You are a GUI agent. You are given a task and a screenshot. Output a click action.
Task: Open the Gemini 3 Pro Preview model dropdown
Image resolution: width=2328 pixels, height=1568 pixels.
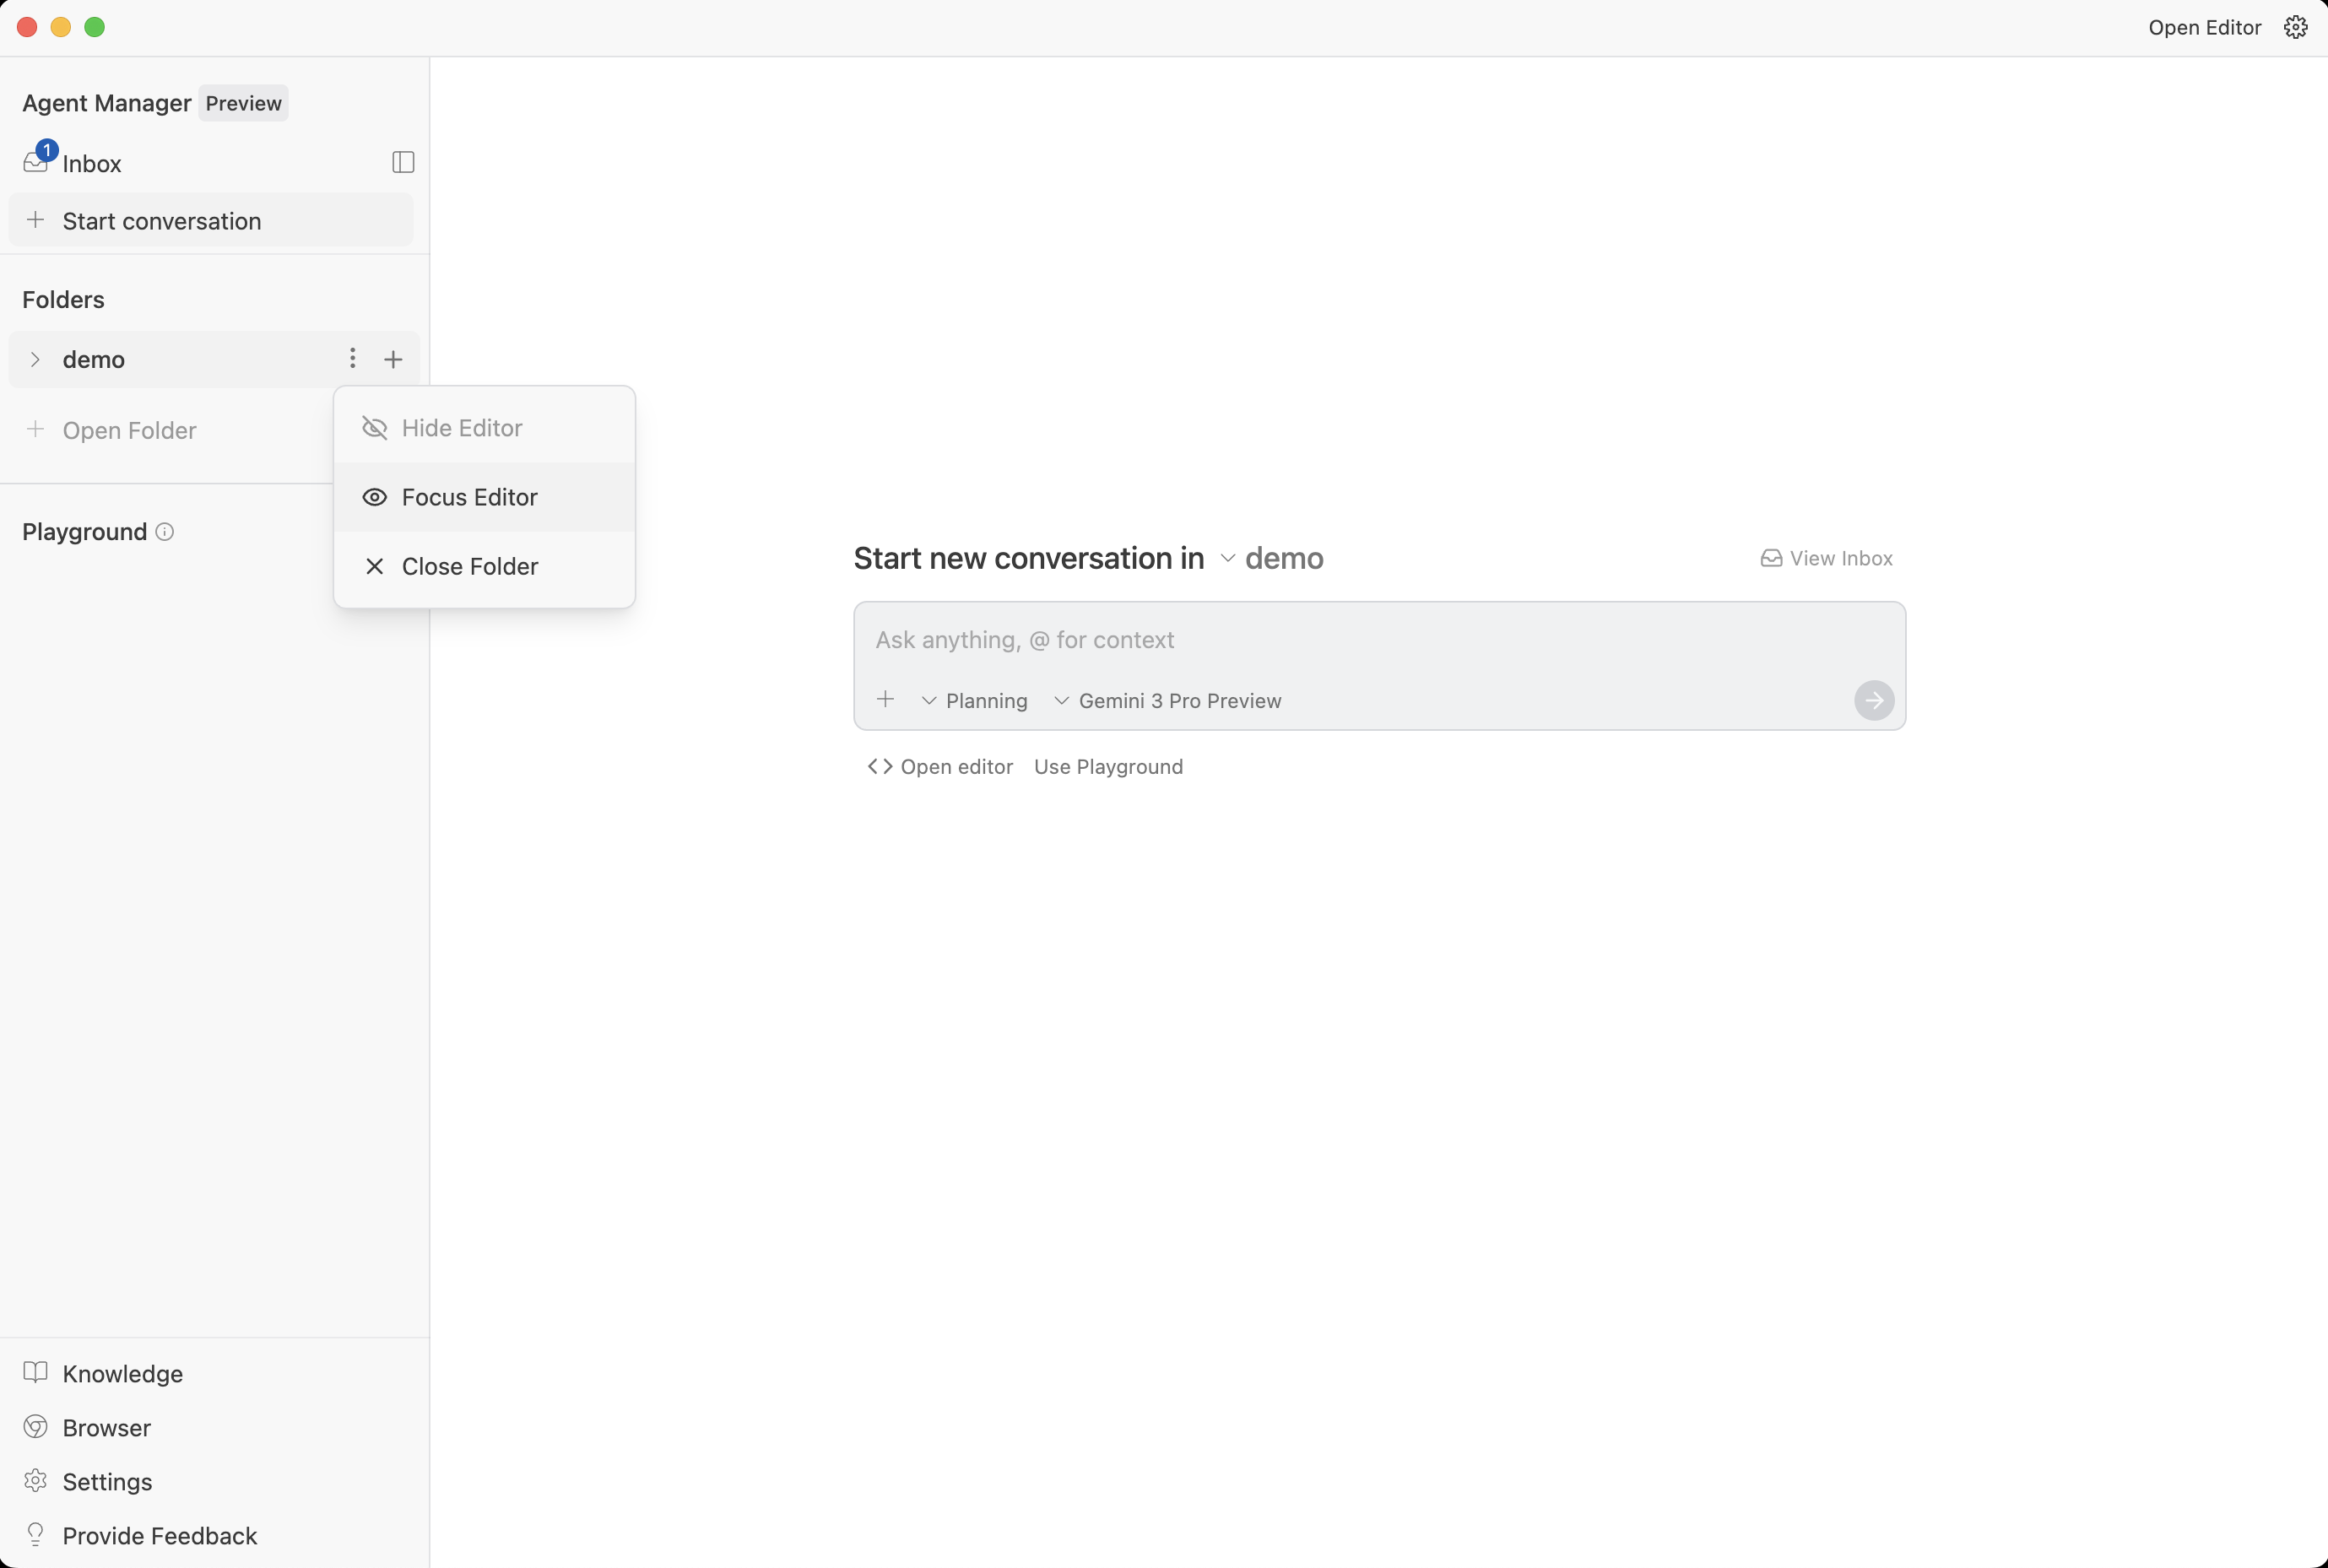click(1168, 700)
